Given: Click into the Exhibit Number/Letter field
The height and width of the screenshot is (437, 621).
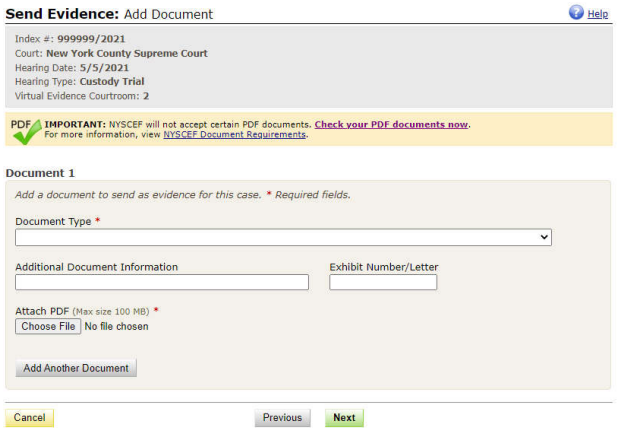Looking at the screenshot, I should click(383, 283).
